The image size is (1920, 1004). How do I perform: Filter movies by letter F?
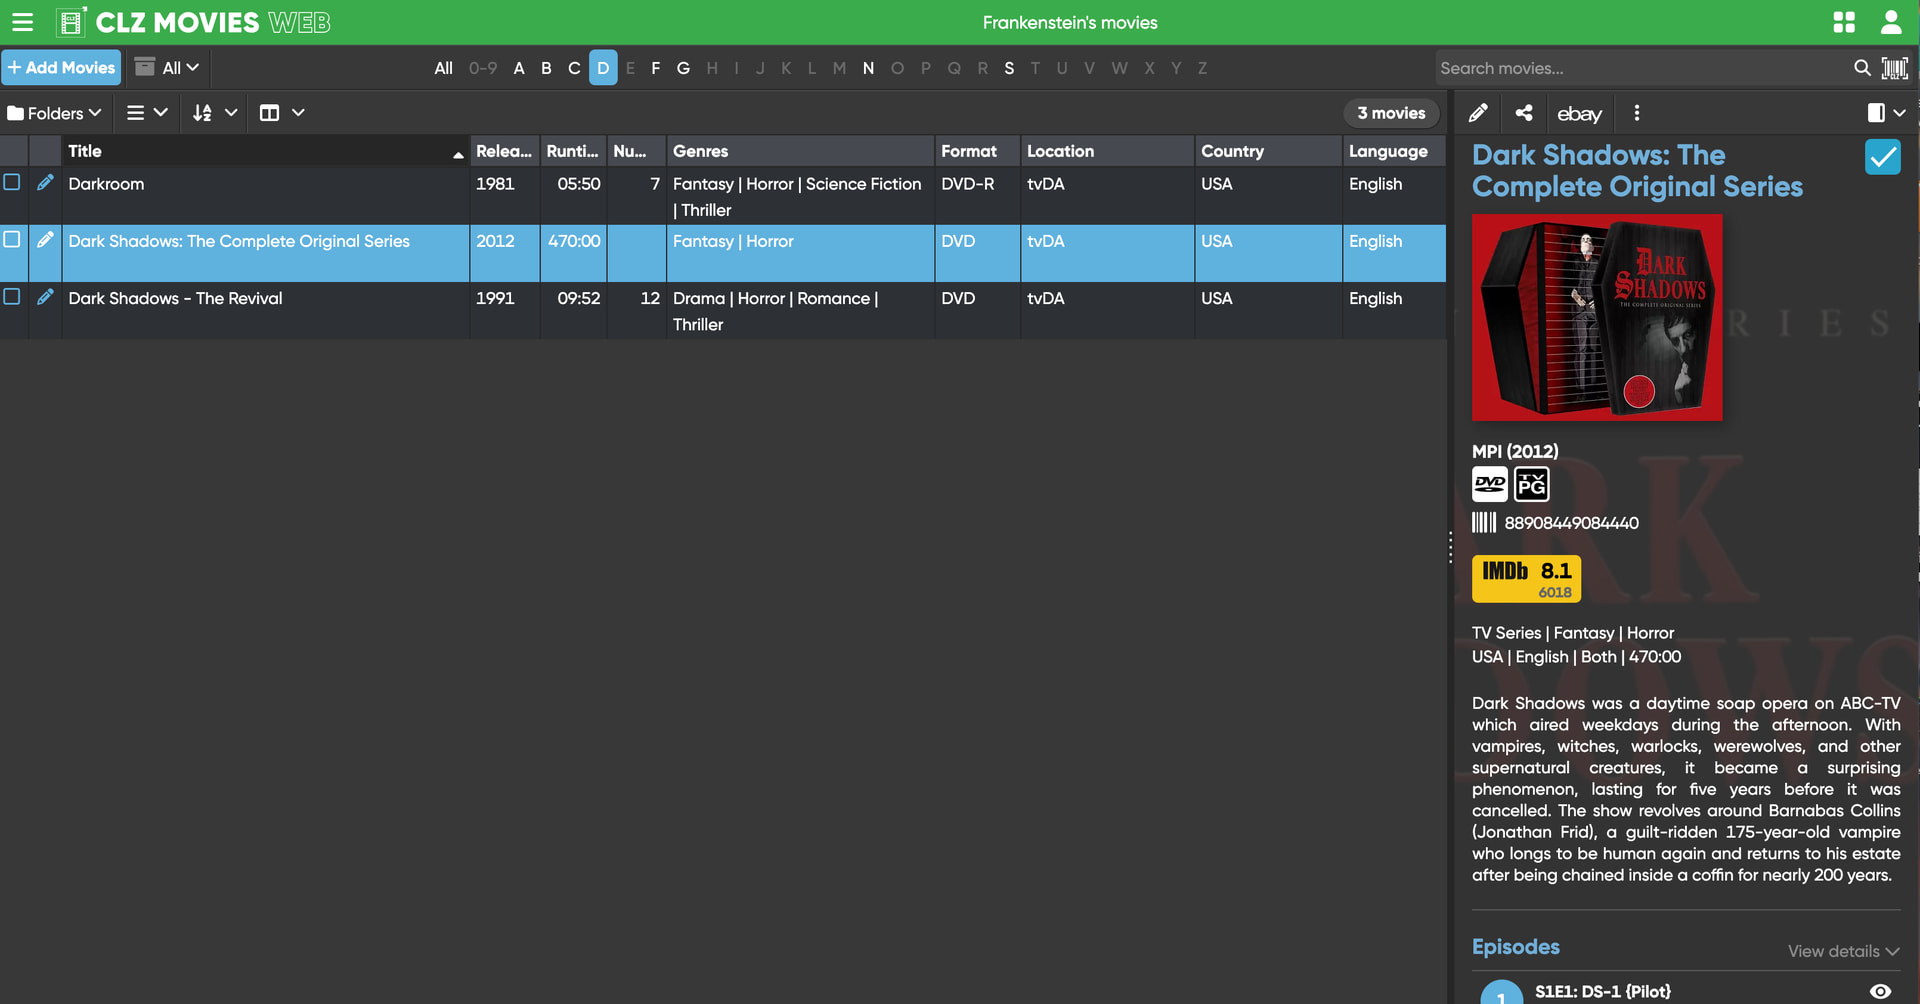click(656, 68)
